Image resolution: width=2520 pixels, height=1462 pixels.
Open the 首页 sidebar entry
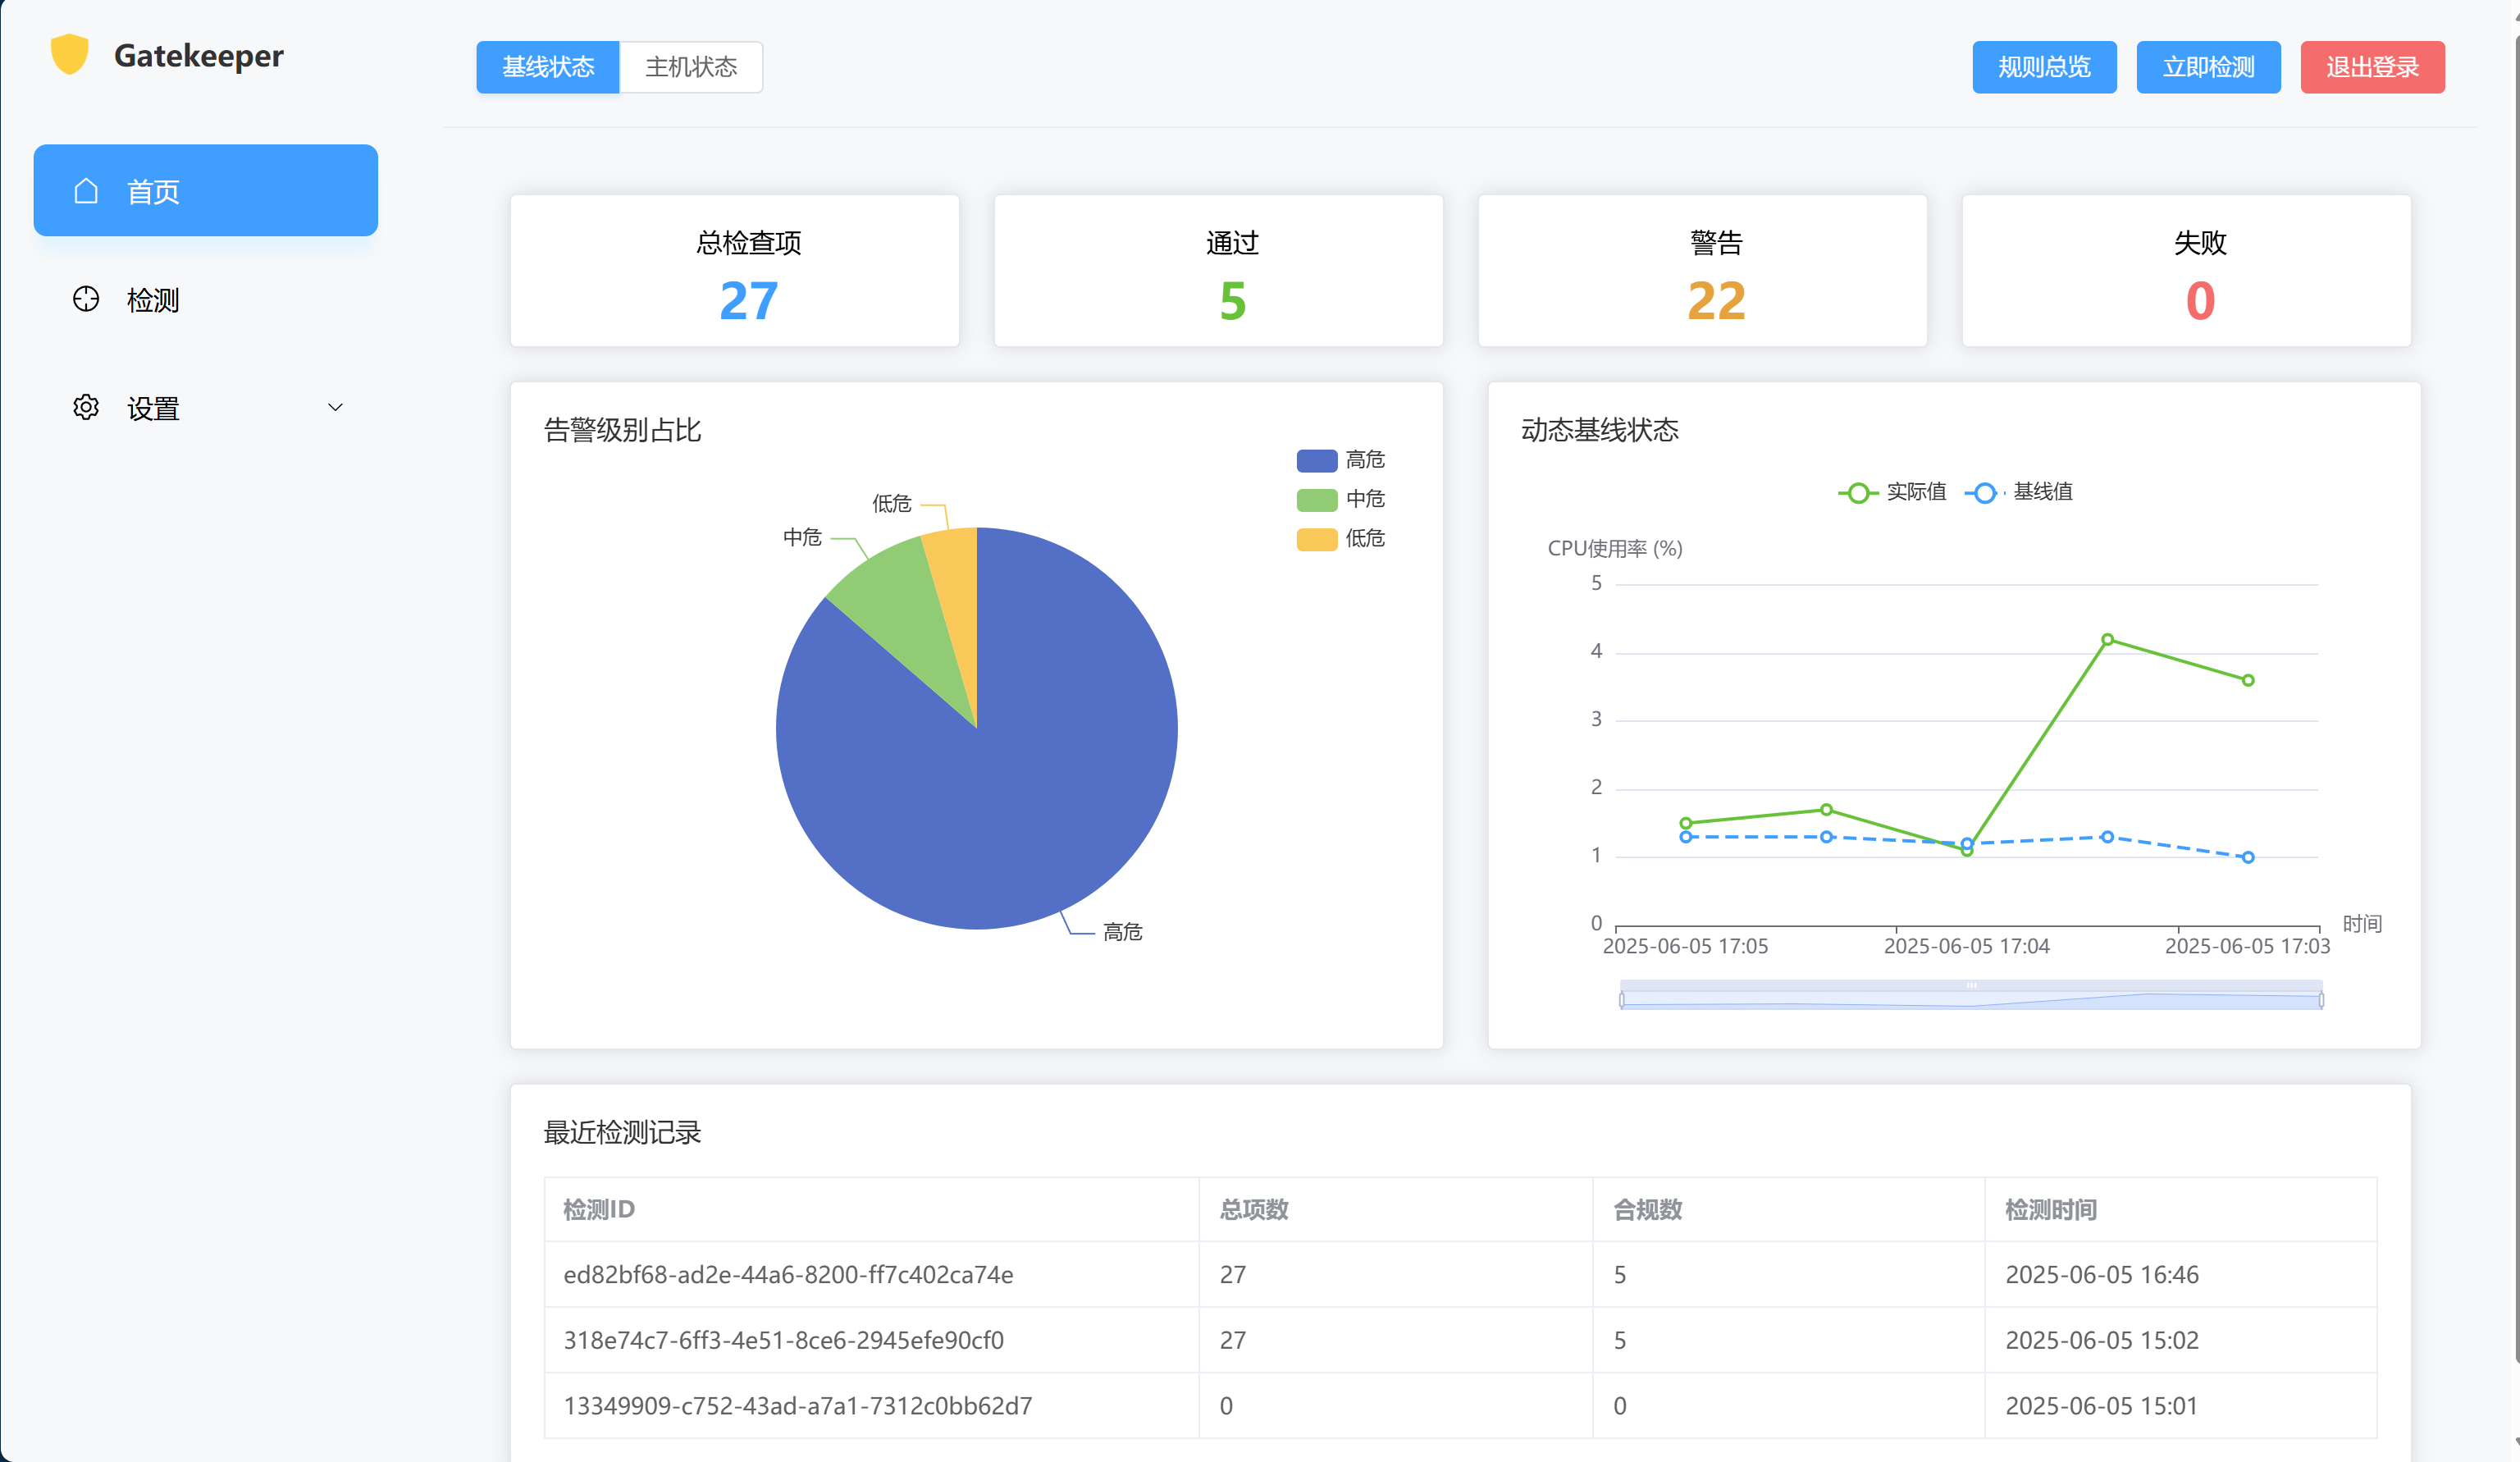pos(152,190)
